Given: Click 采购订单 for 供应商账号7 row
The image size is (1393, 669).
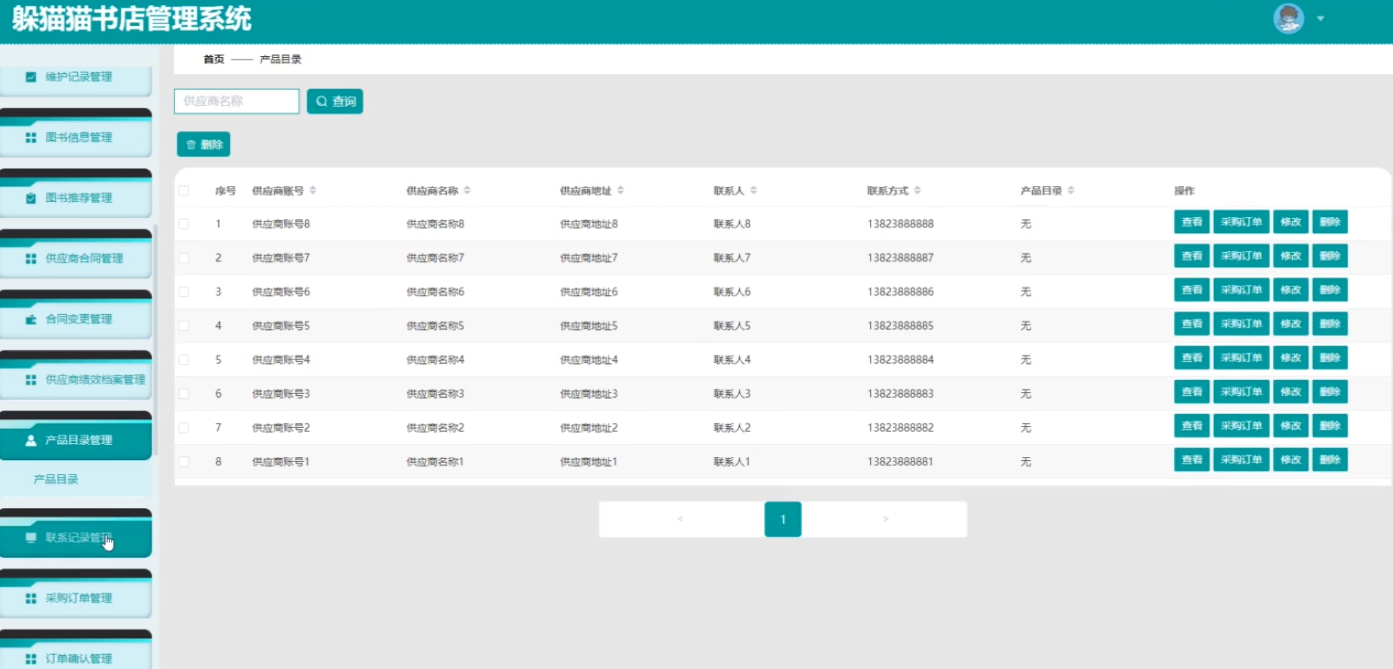Looking at the screenshot, I should coord(1241,256).
